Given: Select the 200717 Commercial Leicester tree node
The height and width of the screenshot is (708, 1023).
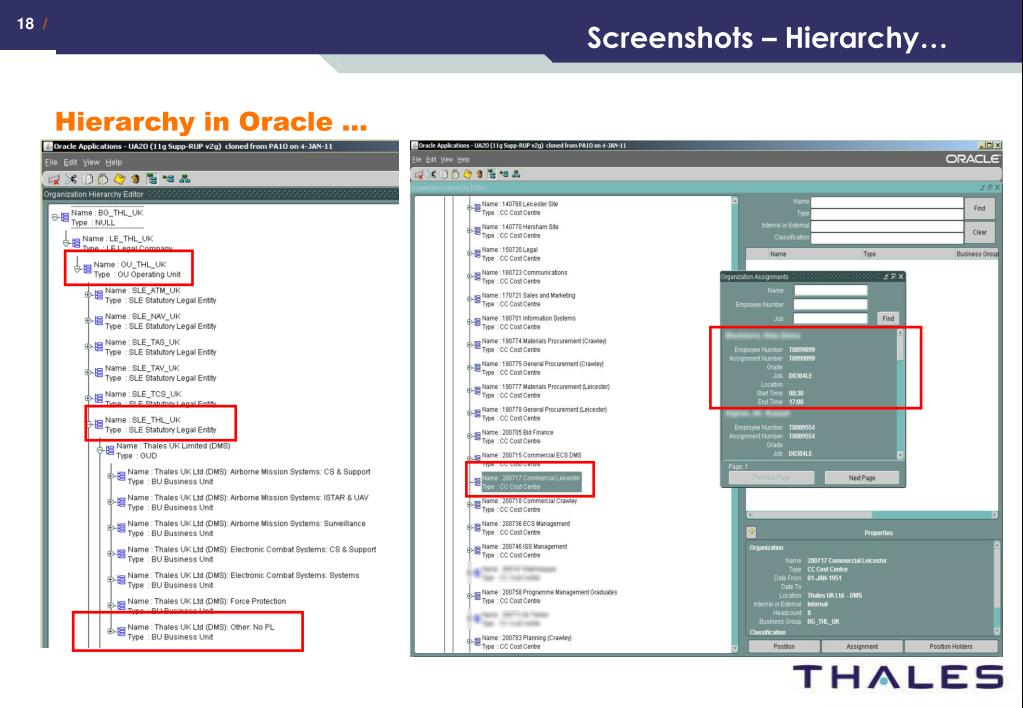Looking at the screenshot, I should pos(530,482).
